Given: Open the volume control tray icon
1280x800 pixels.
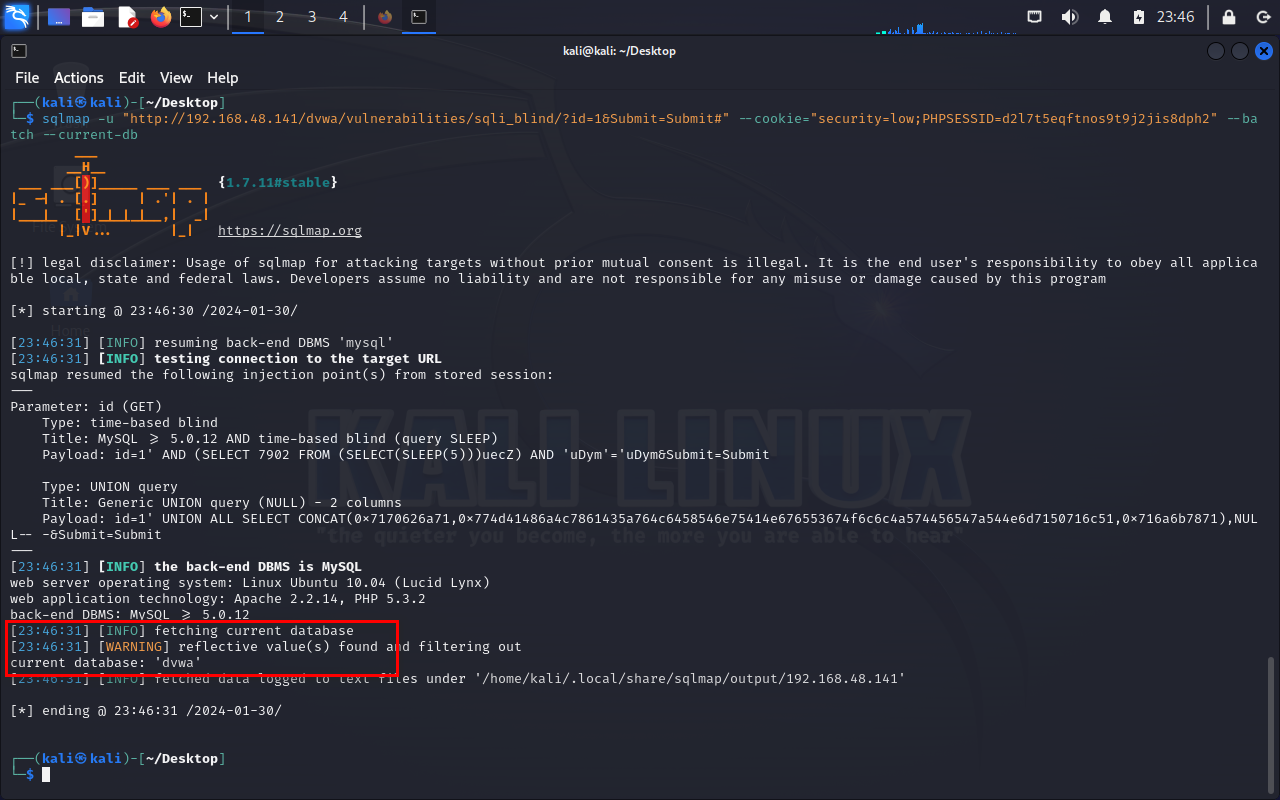Looking at the screenshot, I should coord(1069,17).
